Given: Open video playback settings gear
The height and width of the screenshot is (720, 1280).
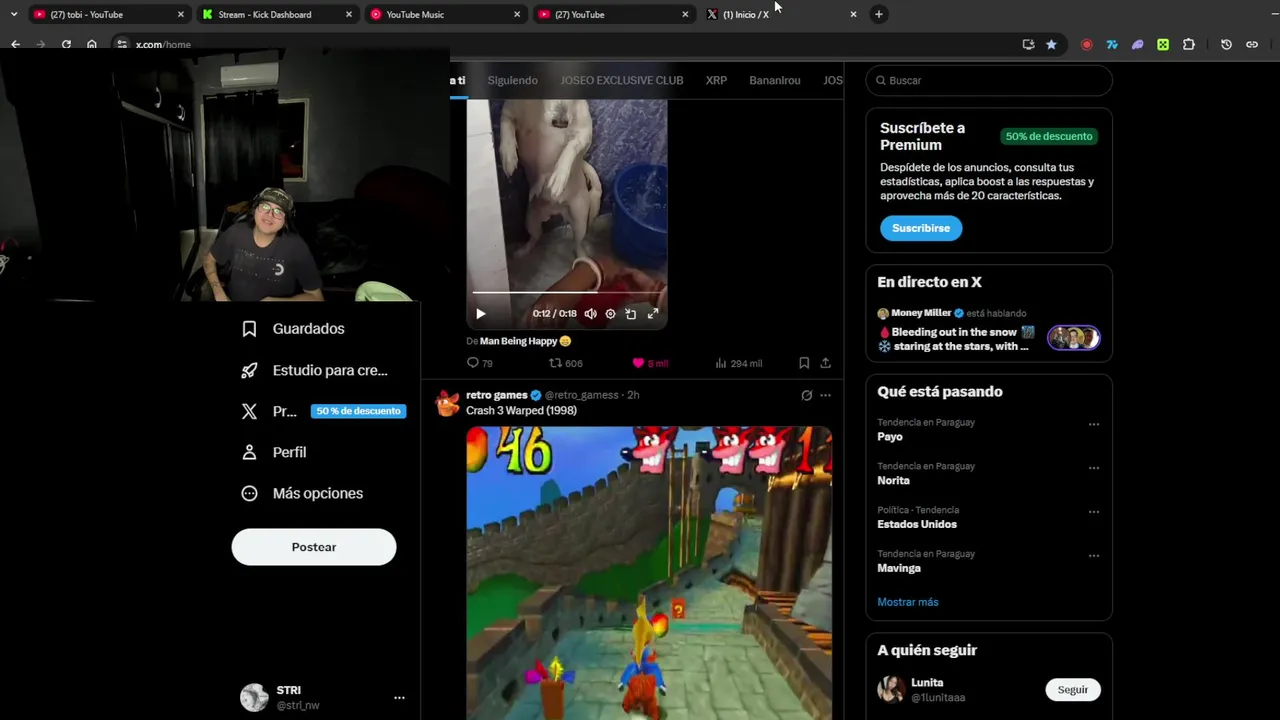Looking at the screenshot, I should (610, 314).
